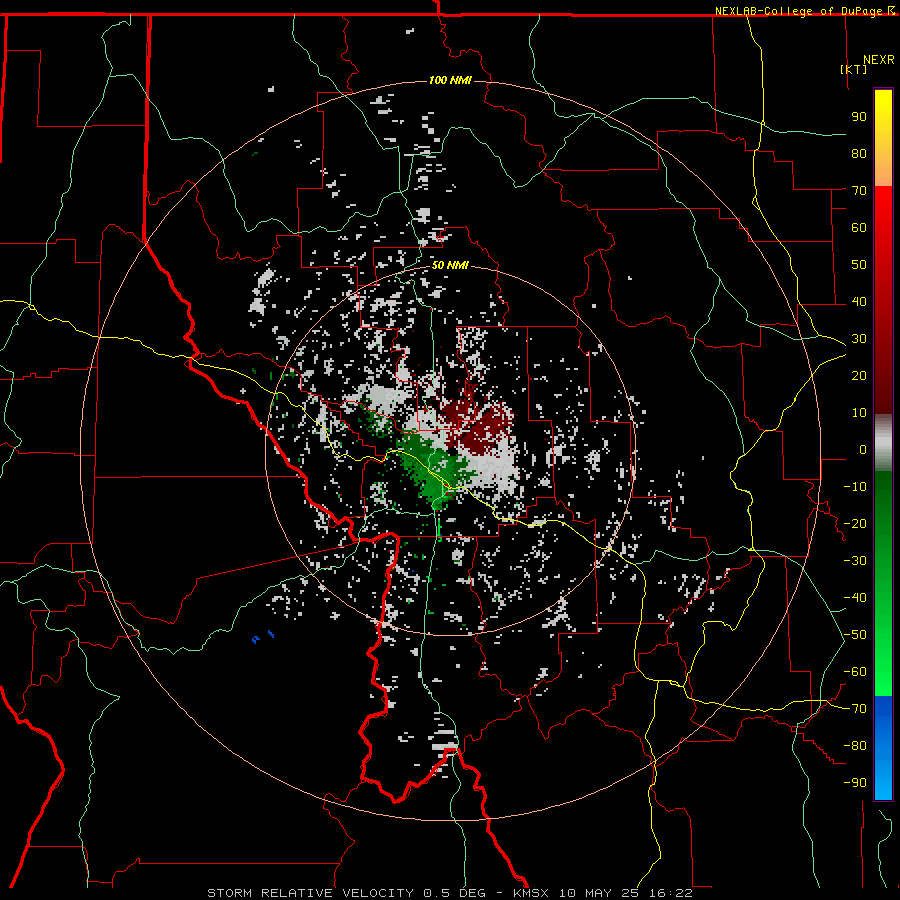
Task: Click the 0 value on velocity scale
Action: 863,449
